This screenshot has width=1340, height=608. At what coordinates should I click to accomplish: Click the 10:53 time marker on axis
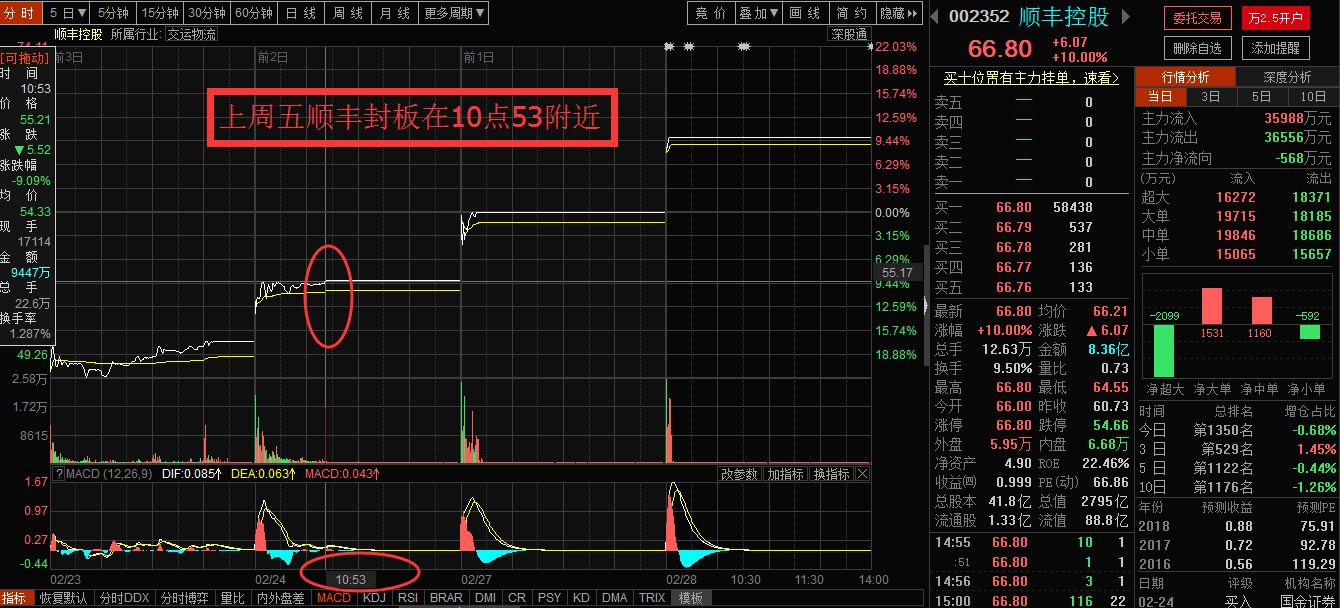(x=350, y=579)
